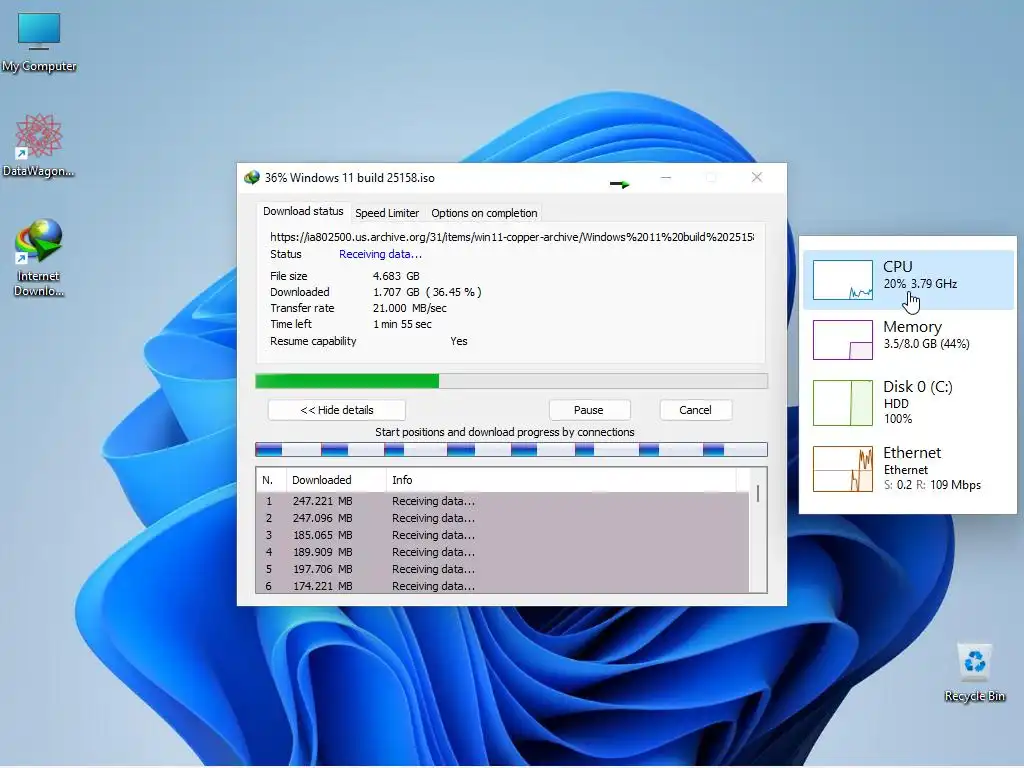
Task: Select the Memory performance graph thumbnail
Action: pos(842,340)
